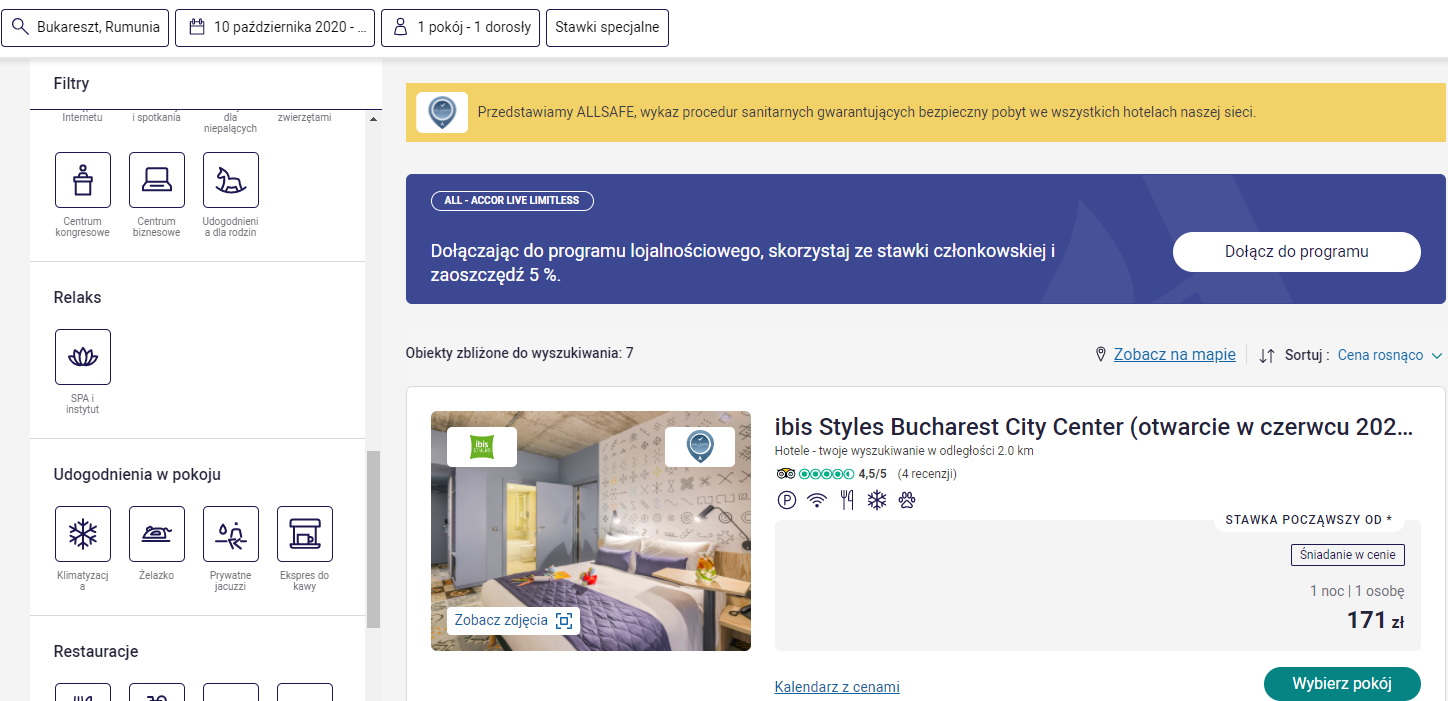Click the 171 zł price
The image size is (1448, 701).
coord(1375,620)
